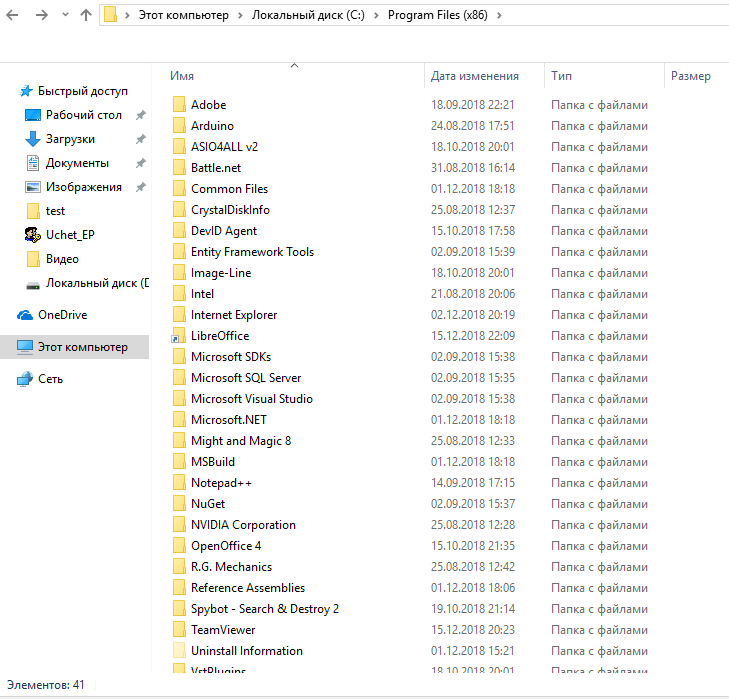Viewport: 729px width, 699px height.
Task: Click the folder icon in address bar
Action: click(x=110, y=15)
